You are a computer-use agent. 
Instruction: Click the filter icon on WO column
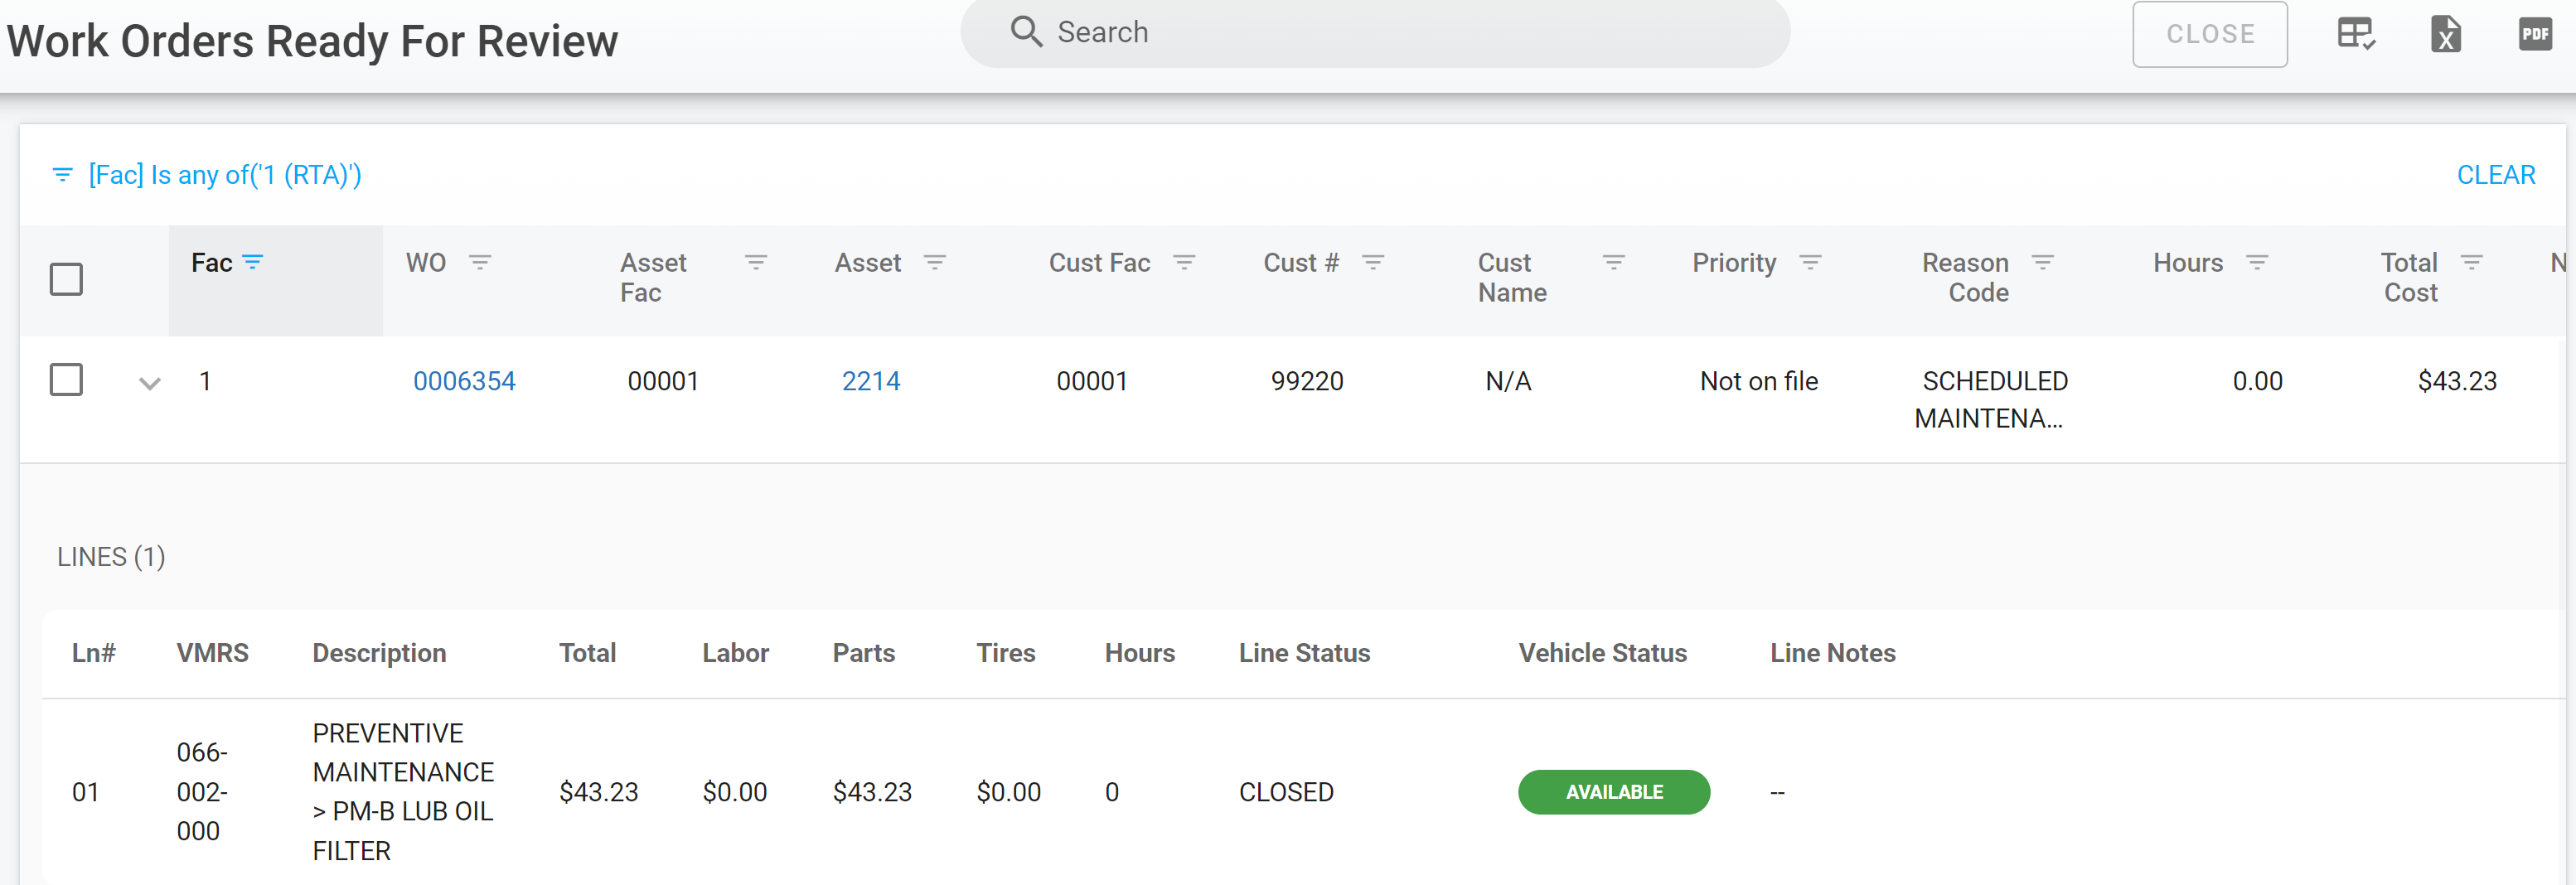point(480,262)
